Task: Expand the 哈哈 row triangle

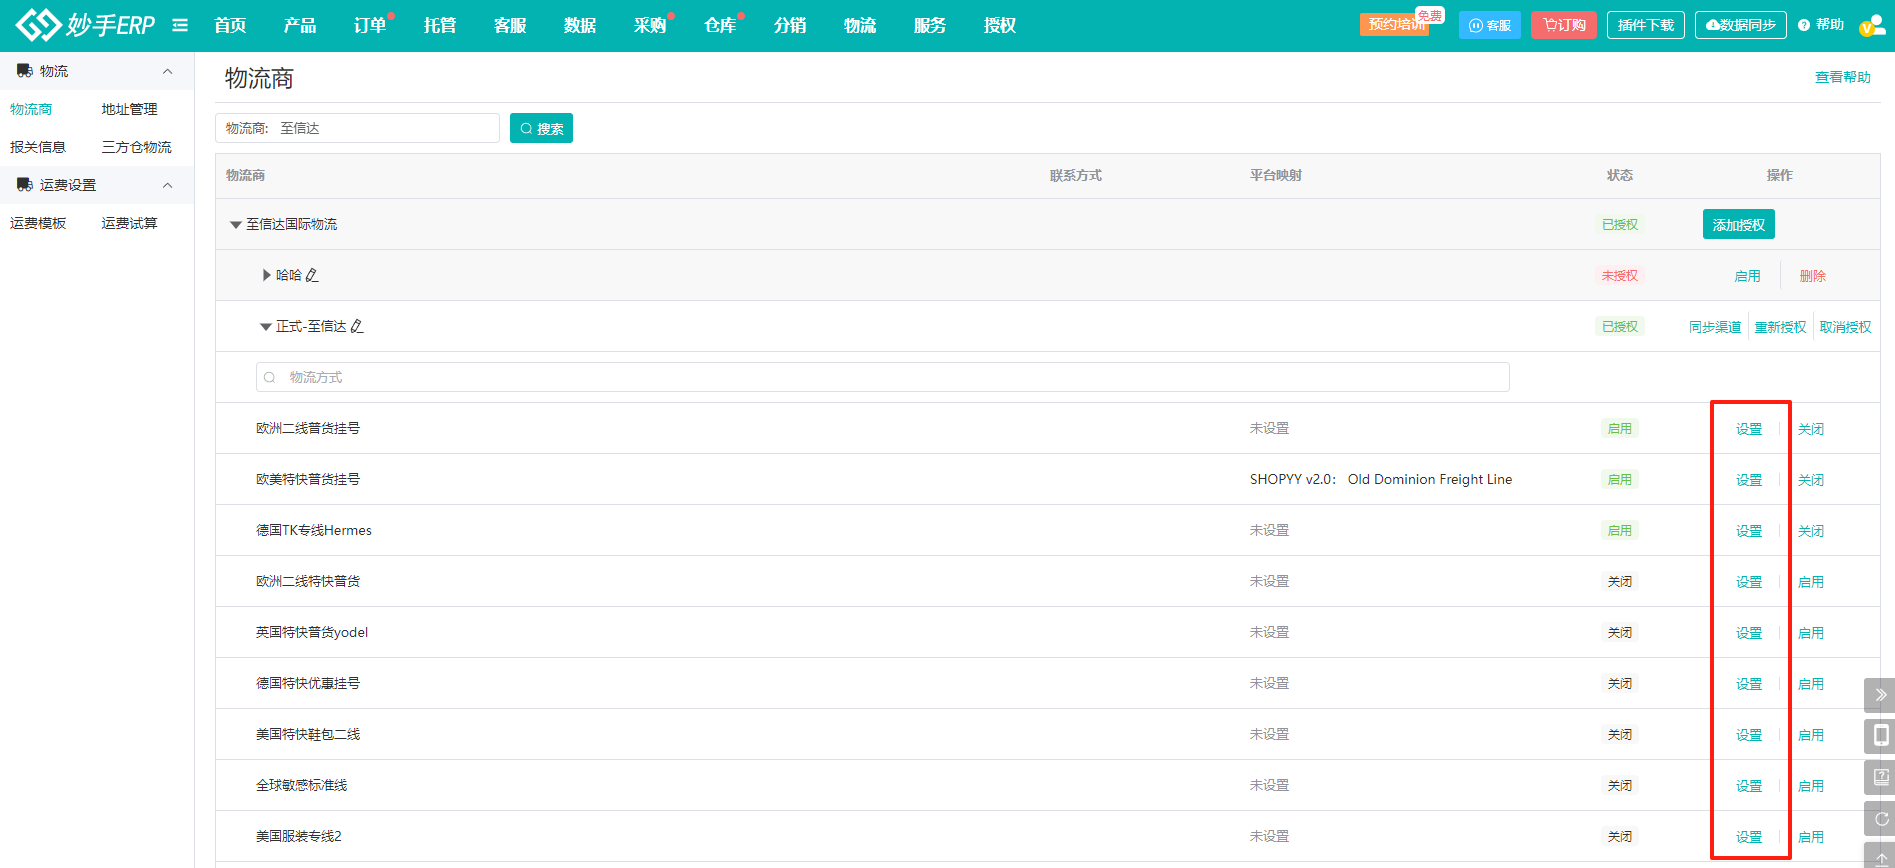Action: tap(267, 275)
